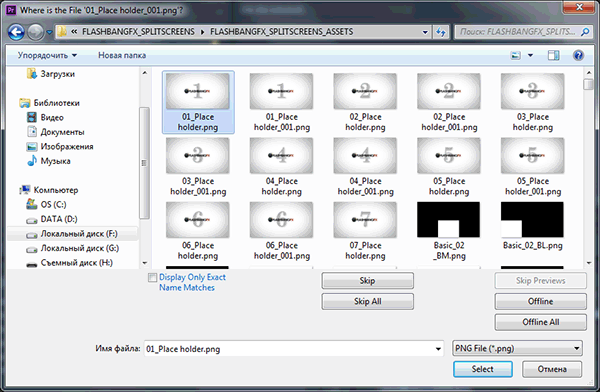
Task: Click the Skip All button
Action: coord(367,301)
